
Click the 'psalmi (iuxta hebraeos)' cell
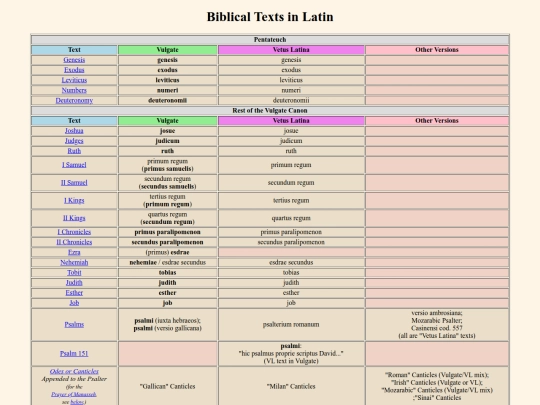click(x=167, y=324)
